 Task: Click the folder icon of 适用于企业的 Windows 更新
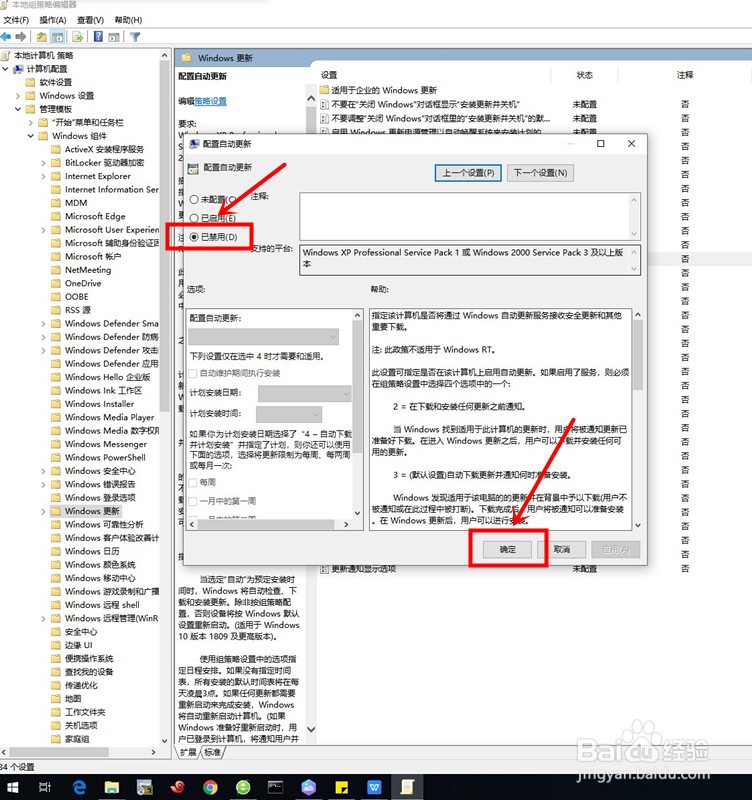click(324, 90)
